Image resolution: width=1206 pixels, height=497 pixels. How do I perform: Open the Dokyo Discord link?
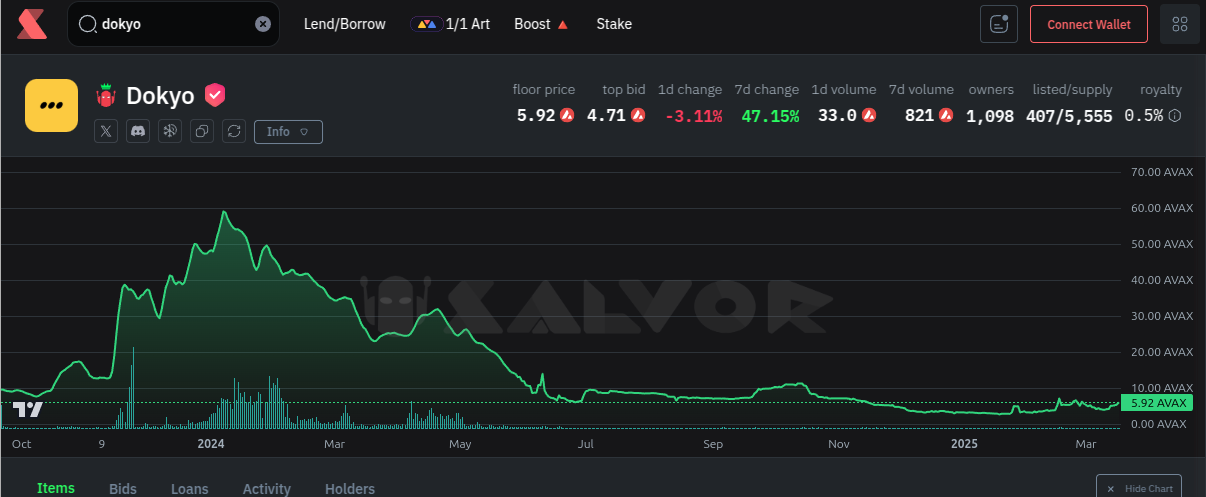coord(138,131)
